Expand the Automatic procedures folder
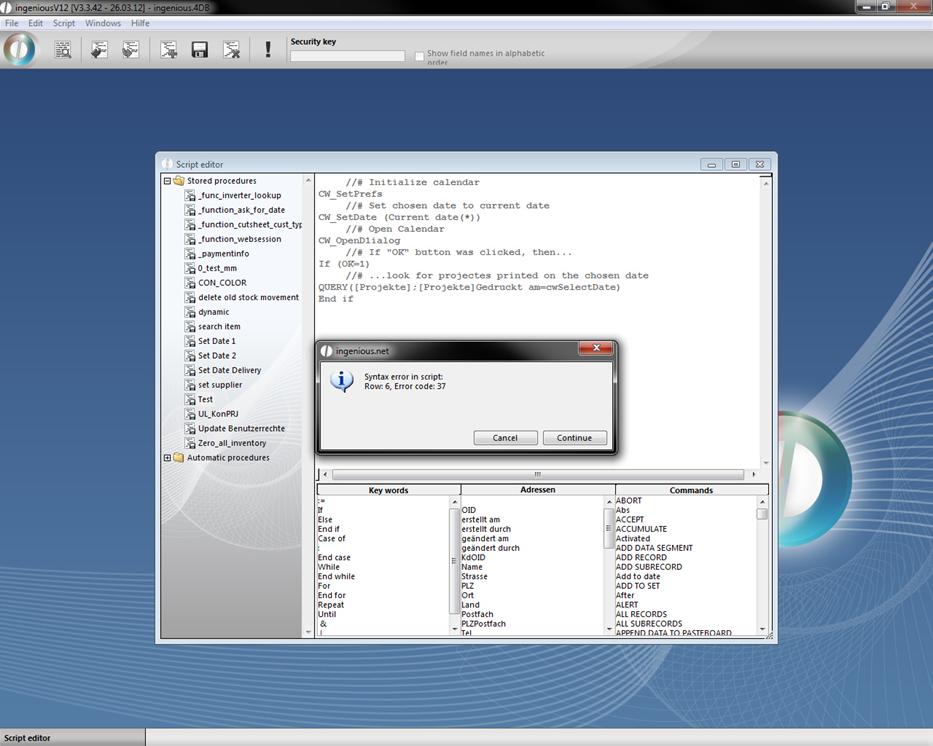 tap(167, 458)
